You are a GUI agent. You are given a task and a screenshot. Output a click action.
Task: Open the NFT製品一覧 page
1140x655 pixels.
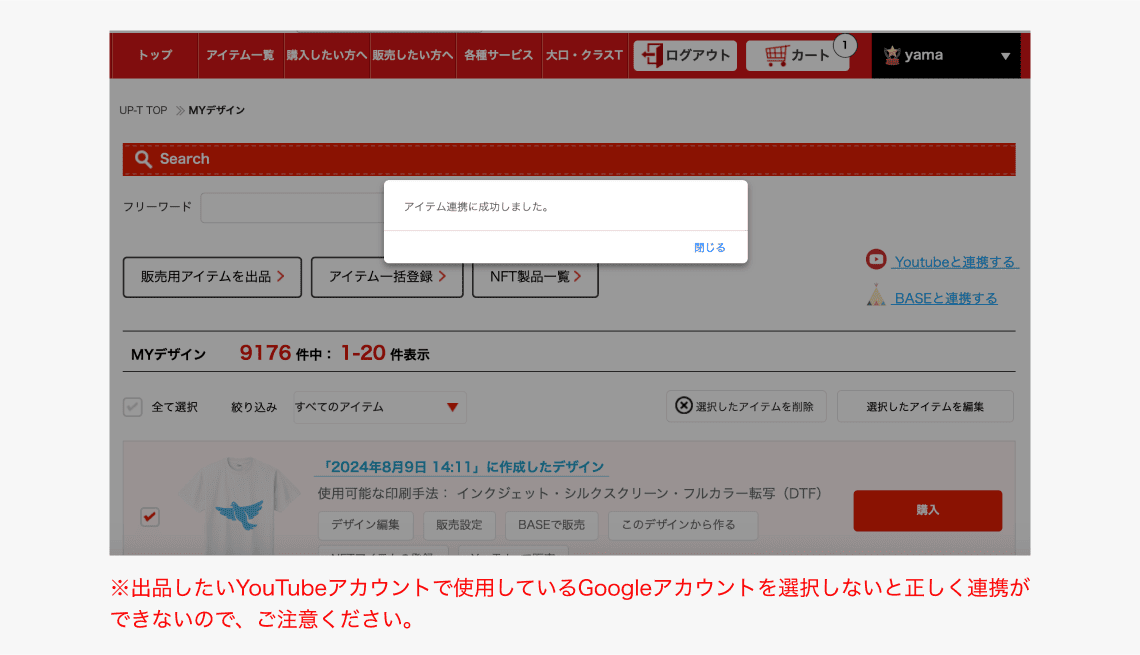(535, 277)
